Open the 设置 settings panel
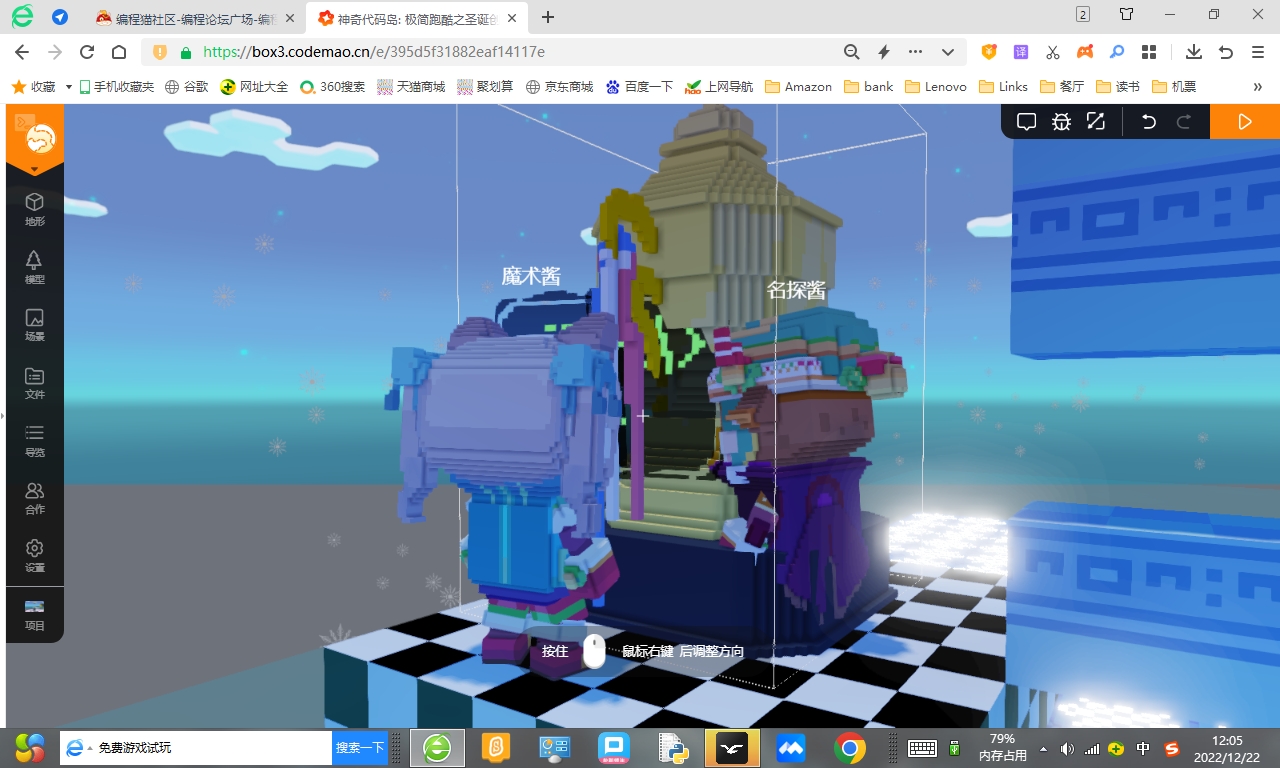The height and width of the screenshot is (768, 1280). pyautogui.click(x=35, y=555)
